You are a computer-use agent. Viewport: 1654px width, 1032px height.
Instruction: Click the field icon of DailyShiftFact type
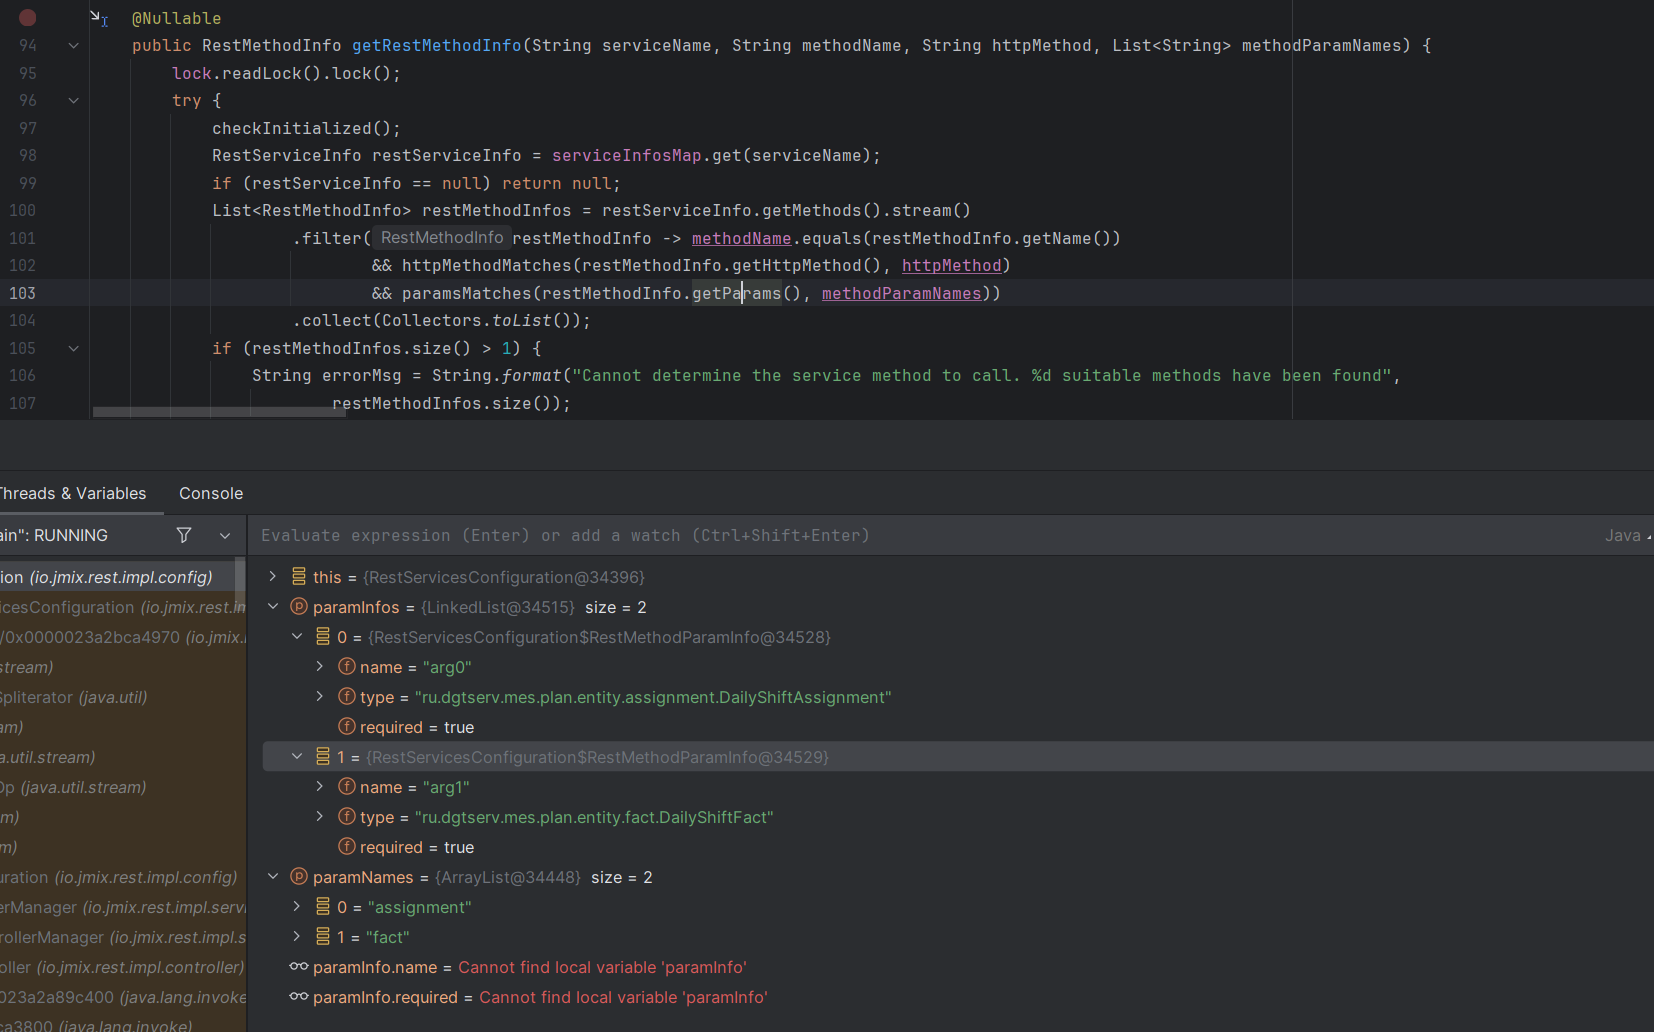(347, 817)
